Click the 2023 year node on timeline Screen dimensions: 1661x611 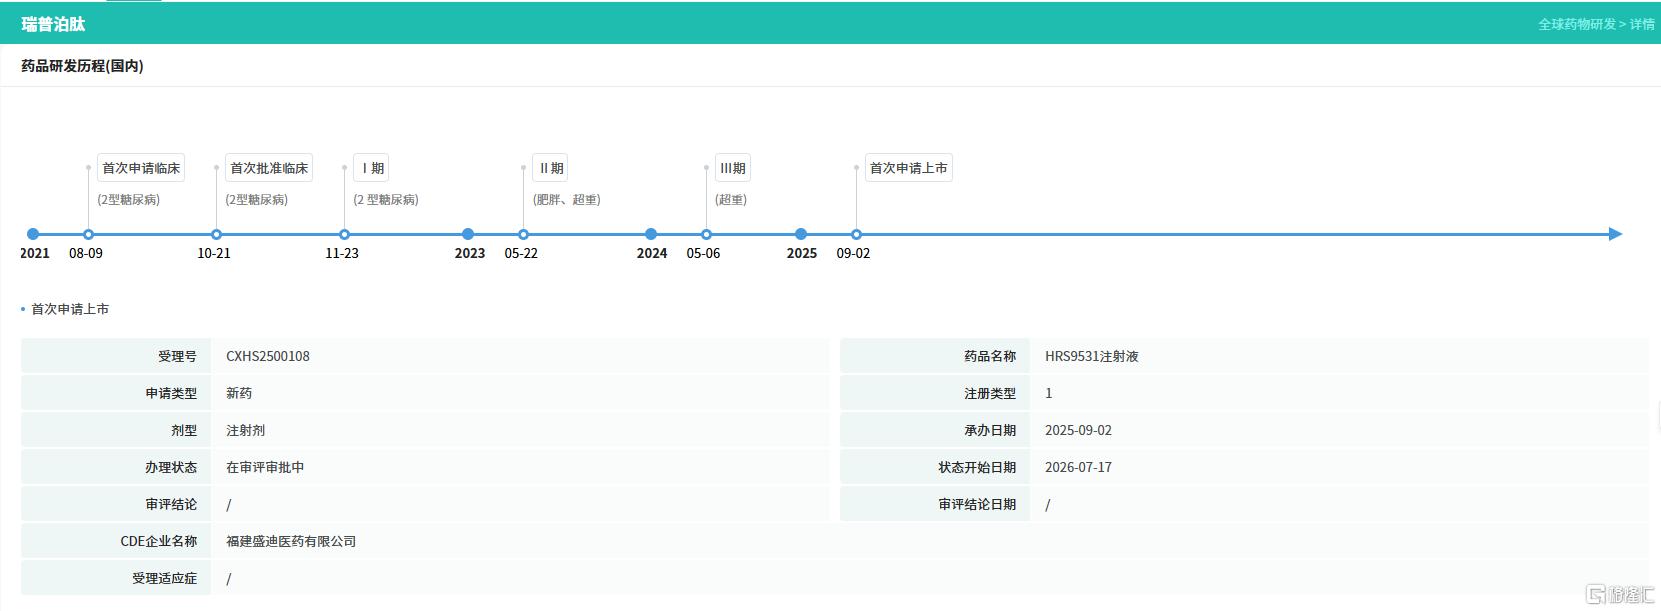coord(468,234)
